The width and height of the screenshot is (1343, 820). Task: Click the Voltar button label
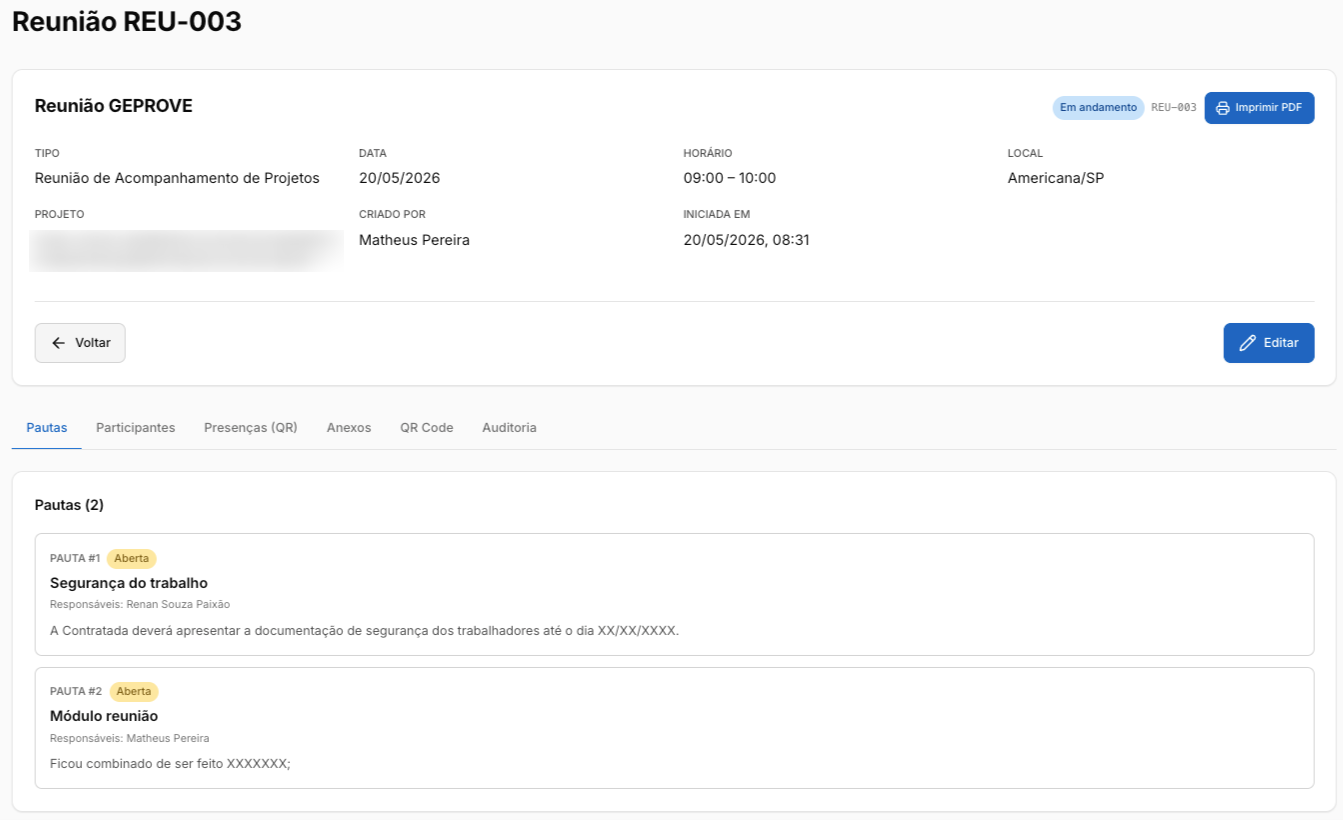tap(93, 343)
